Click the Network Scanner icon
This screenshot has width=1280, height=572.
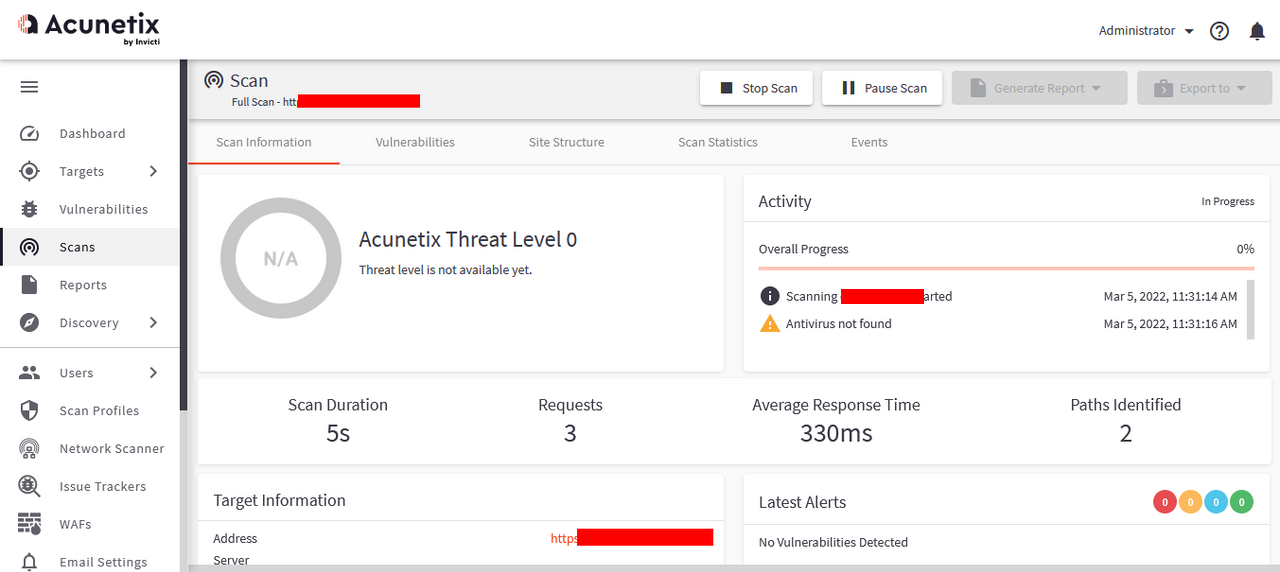pyautogui.click(x=29, y=449)
